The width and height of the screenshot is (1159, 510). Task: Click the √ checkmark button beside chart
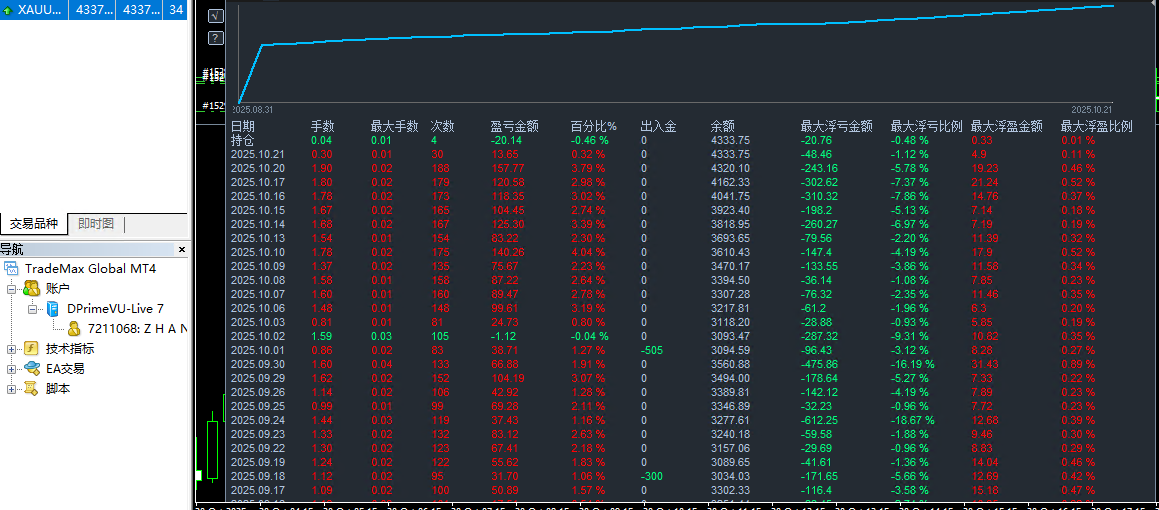pyautogui.click(x=215, y=16)
